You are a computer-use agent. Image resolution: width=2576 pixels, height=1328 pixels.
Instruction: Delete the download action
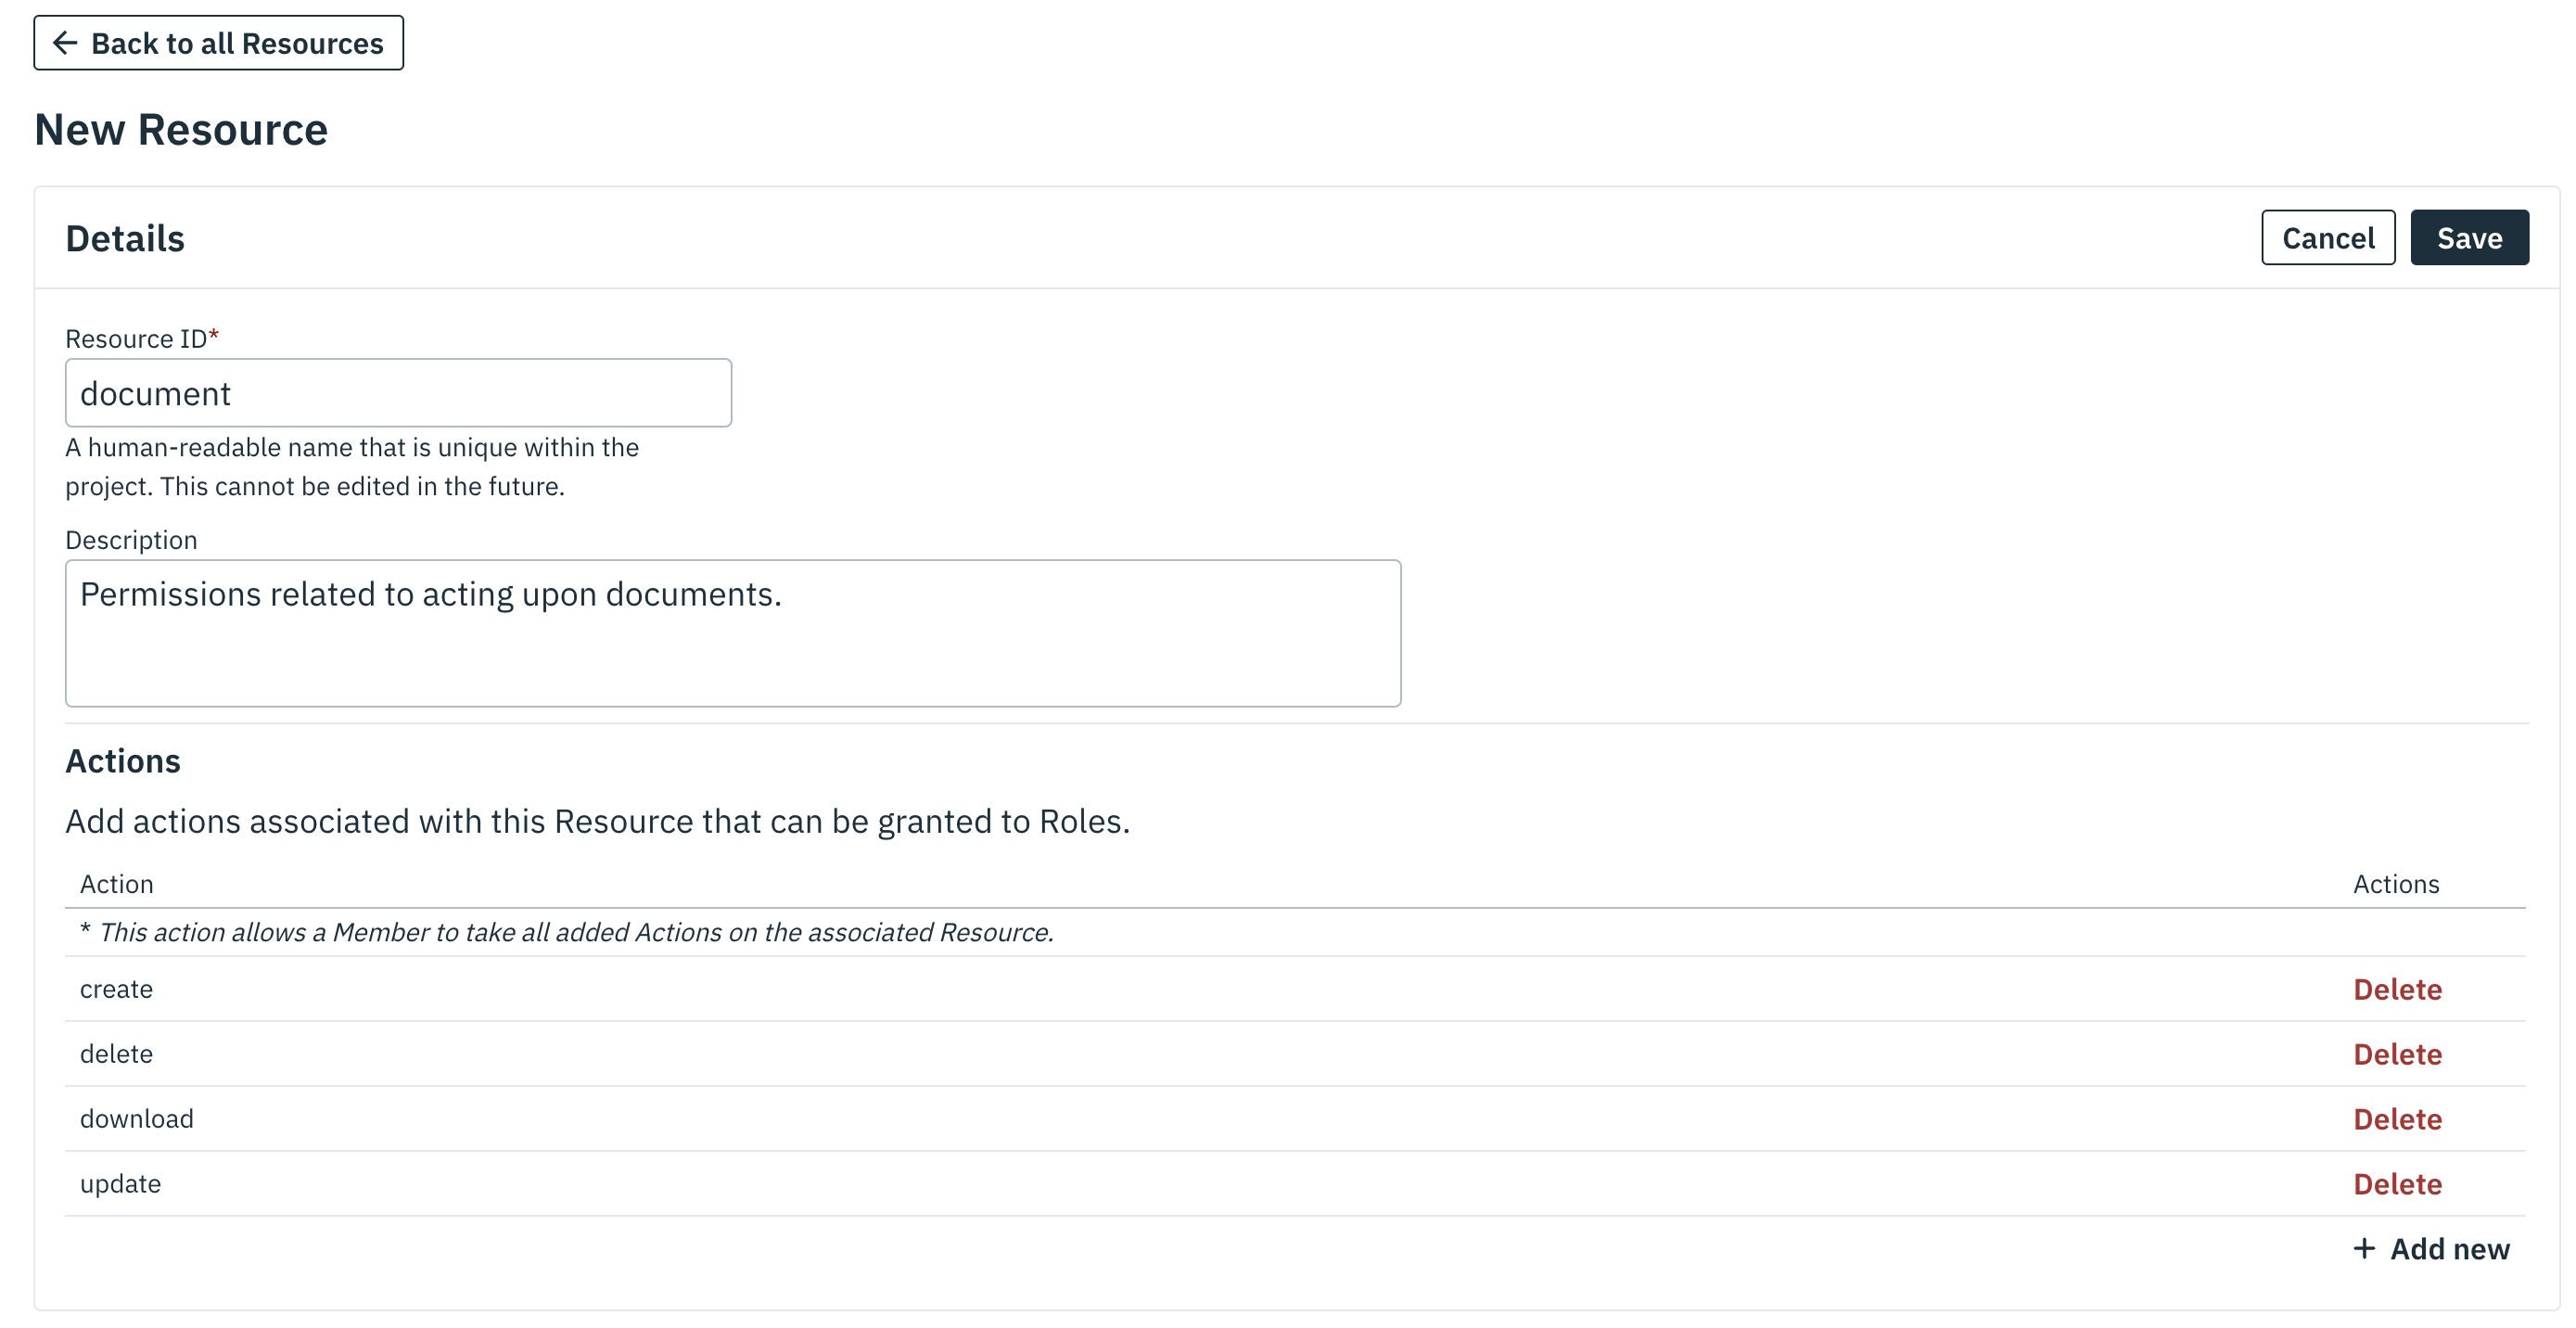click(2397, 1119)
